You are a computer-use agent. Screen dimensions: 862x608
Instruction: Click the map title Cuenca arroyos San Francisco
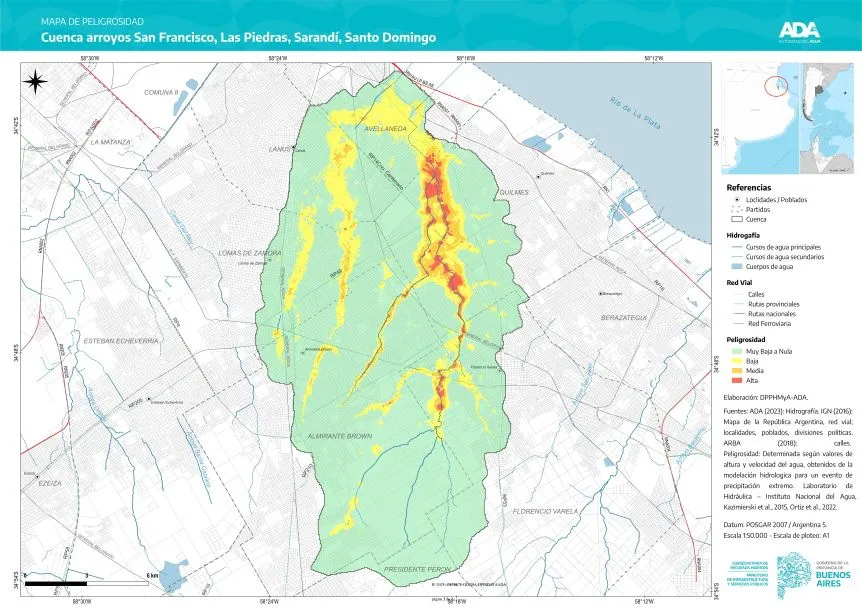coord(238,37)
